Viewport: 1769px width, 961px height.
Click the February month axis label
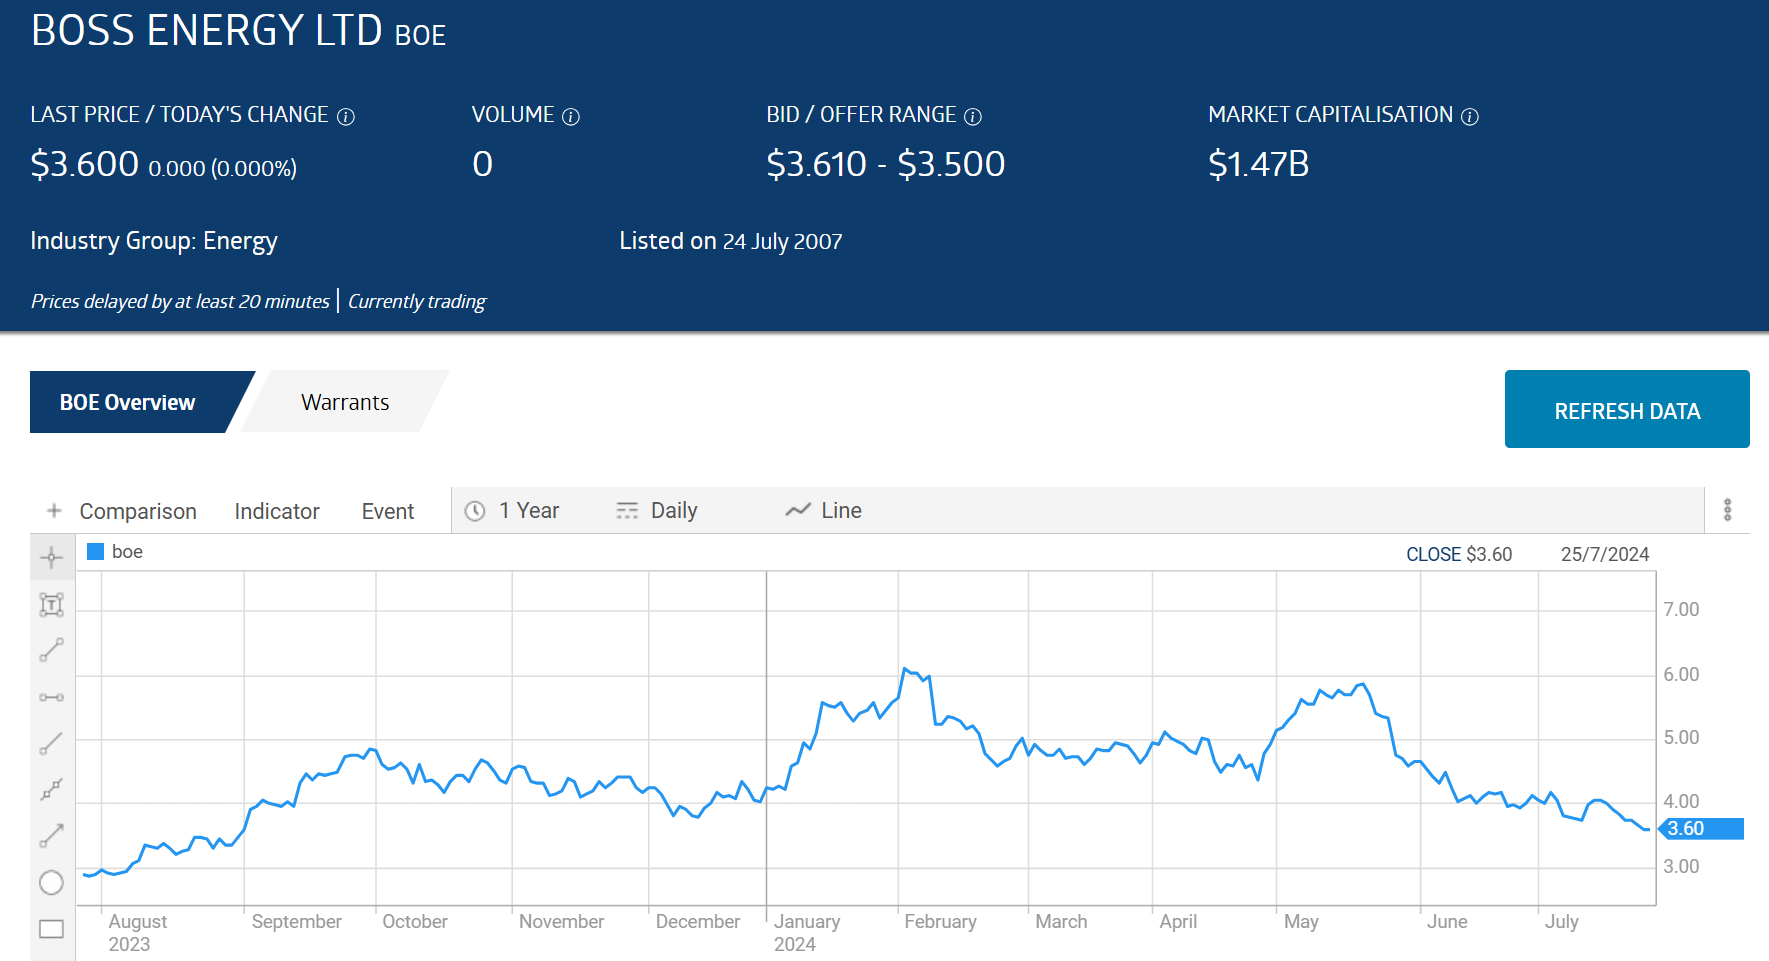[940, 921]
